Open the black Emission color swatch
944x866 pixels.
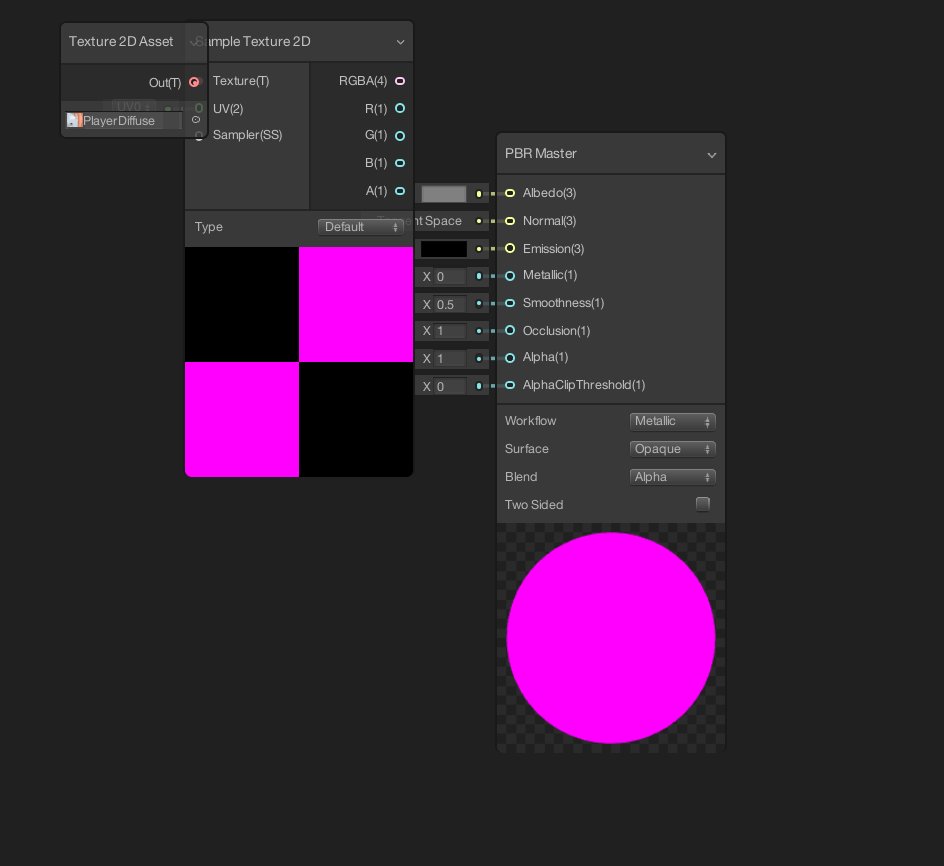(x=444, y=249)
